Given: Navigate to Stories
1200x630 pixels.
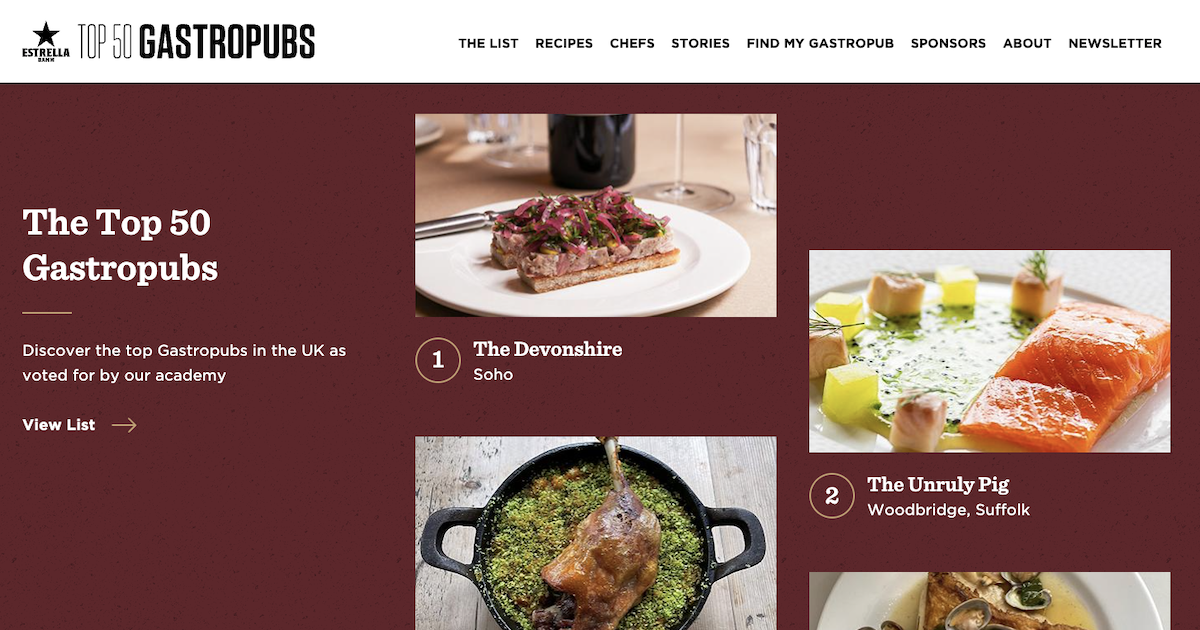Looking at the screenshot, I should (x=700, y=43).
